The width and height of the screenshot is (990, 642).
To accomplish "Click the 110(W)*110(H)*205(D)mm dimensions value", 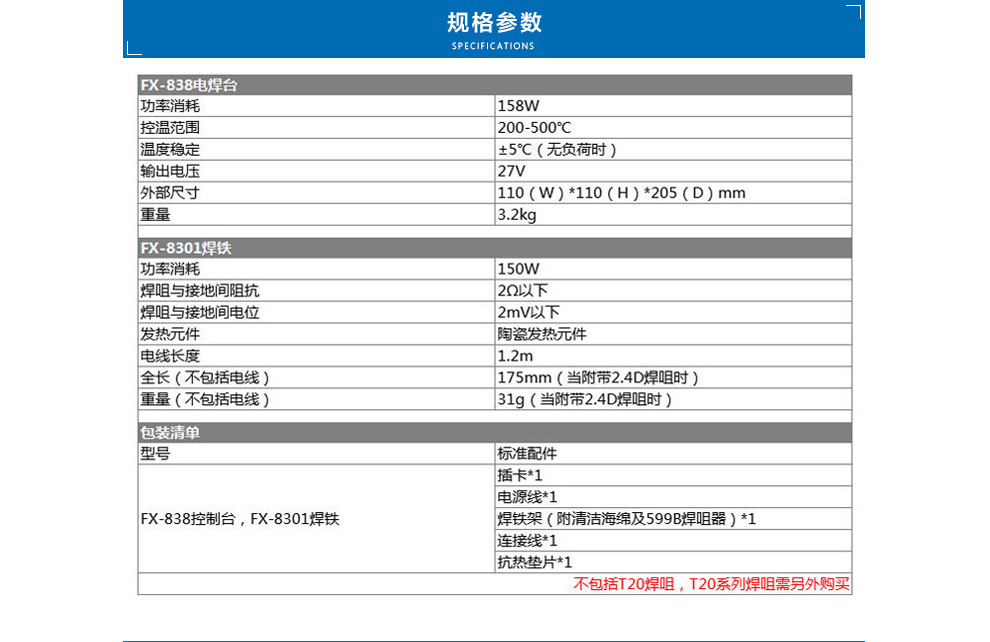I will click(x=621, y=193).
